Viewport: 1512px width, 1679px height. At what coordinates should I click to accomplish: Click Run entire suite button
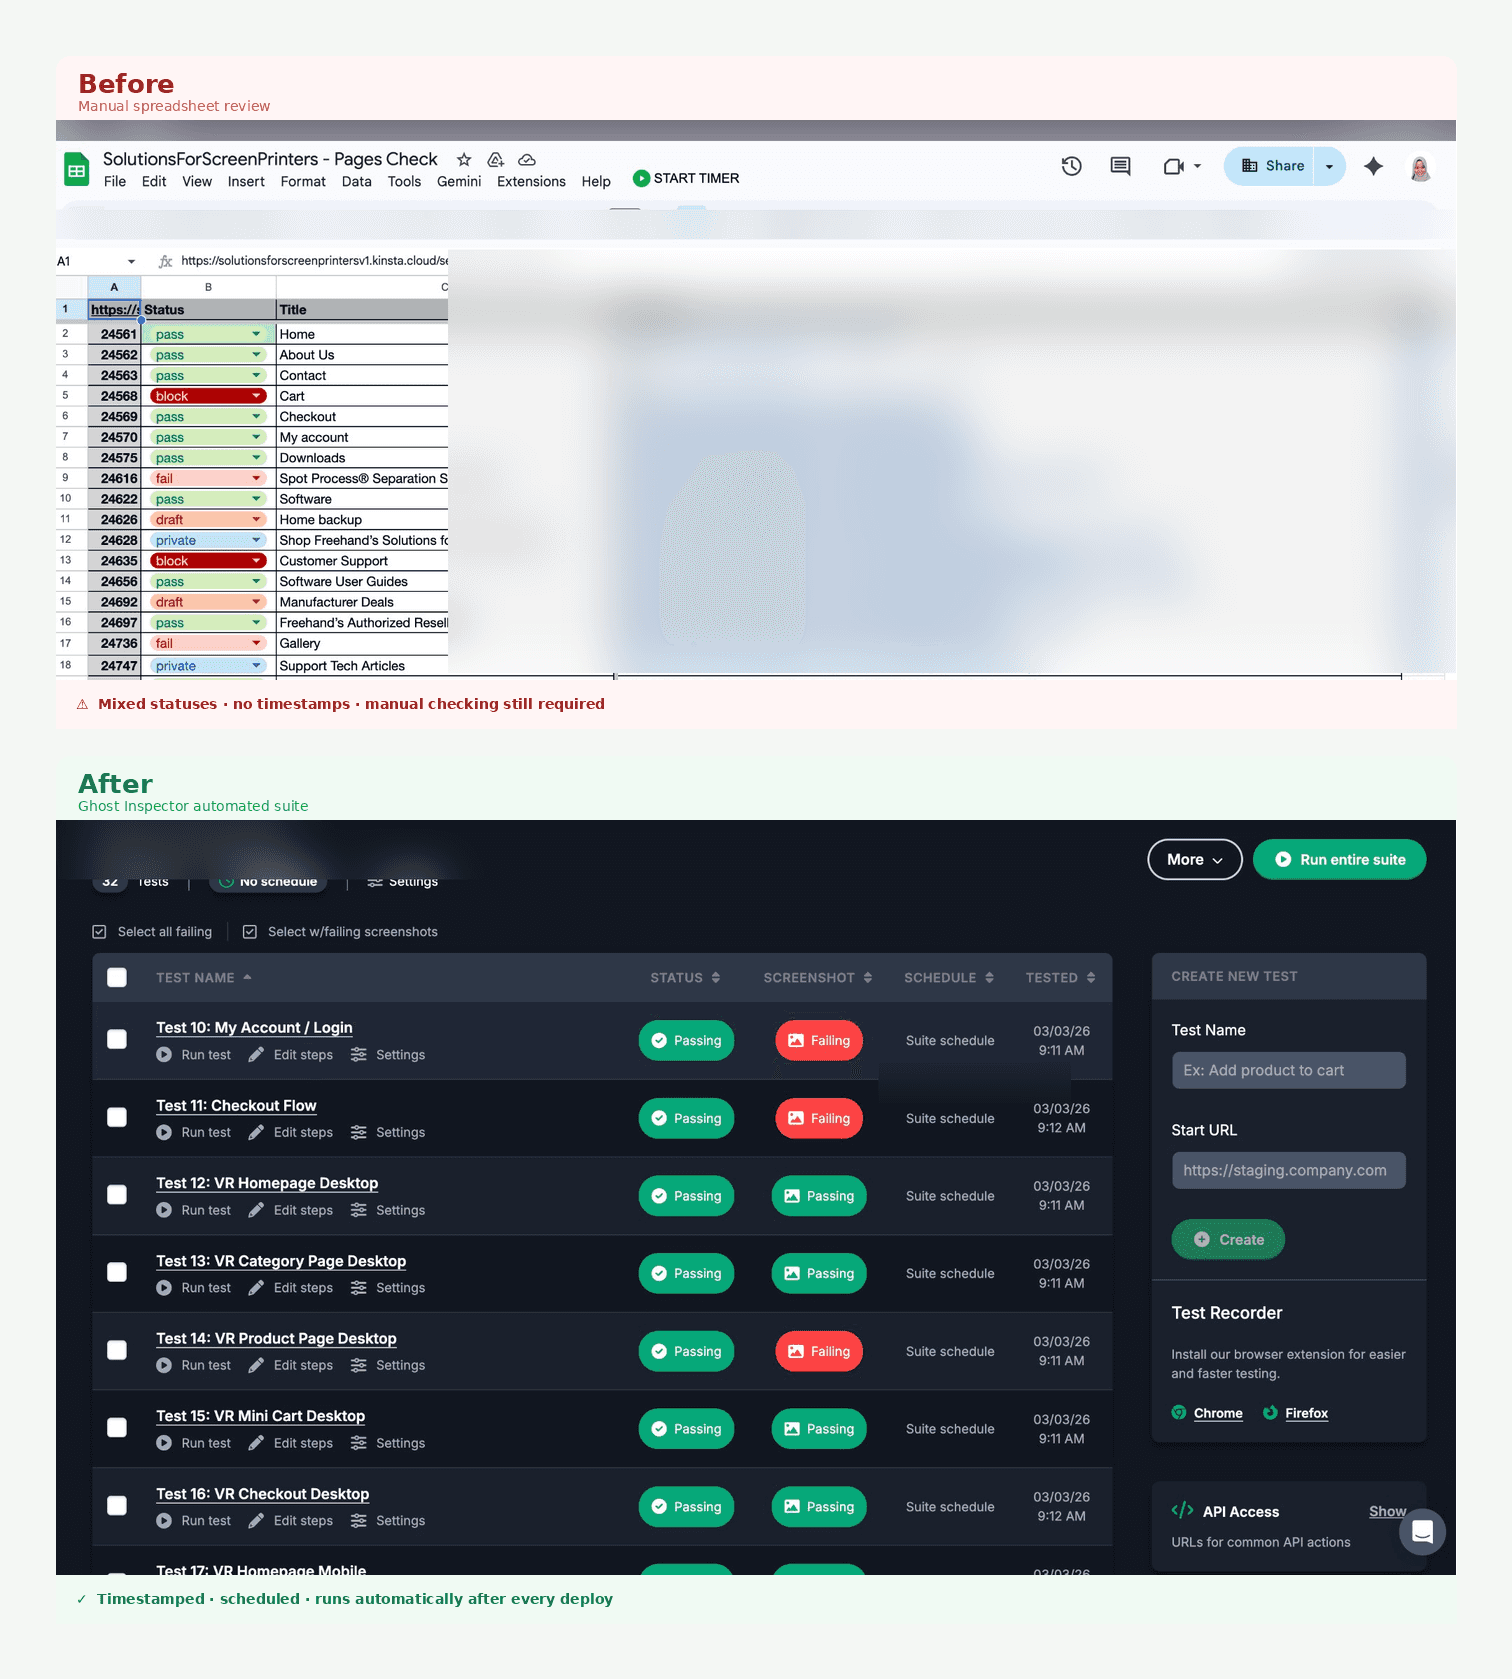click(x=1339, y=860)
